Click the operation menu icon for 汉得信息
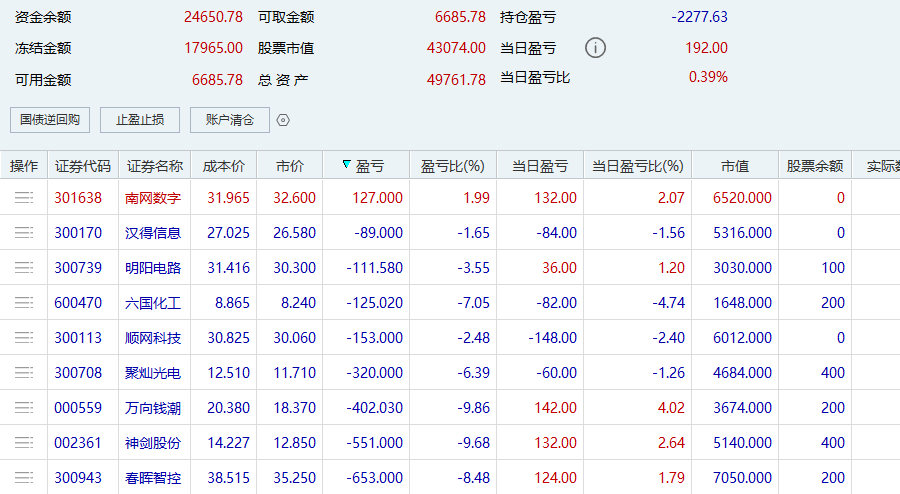 24,233
